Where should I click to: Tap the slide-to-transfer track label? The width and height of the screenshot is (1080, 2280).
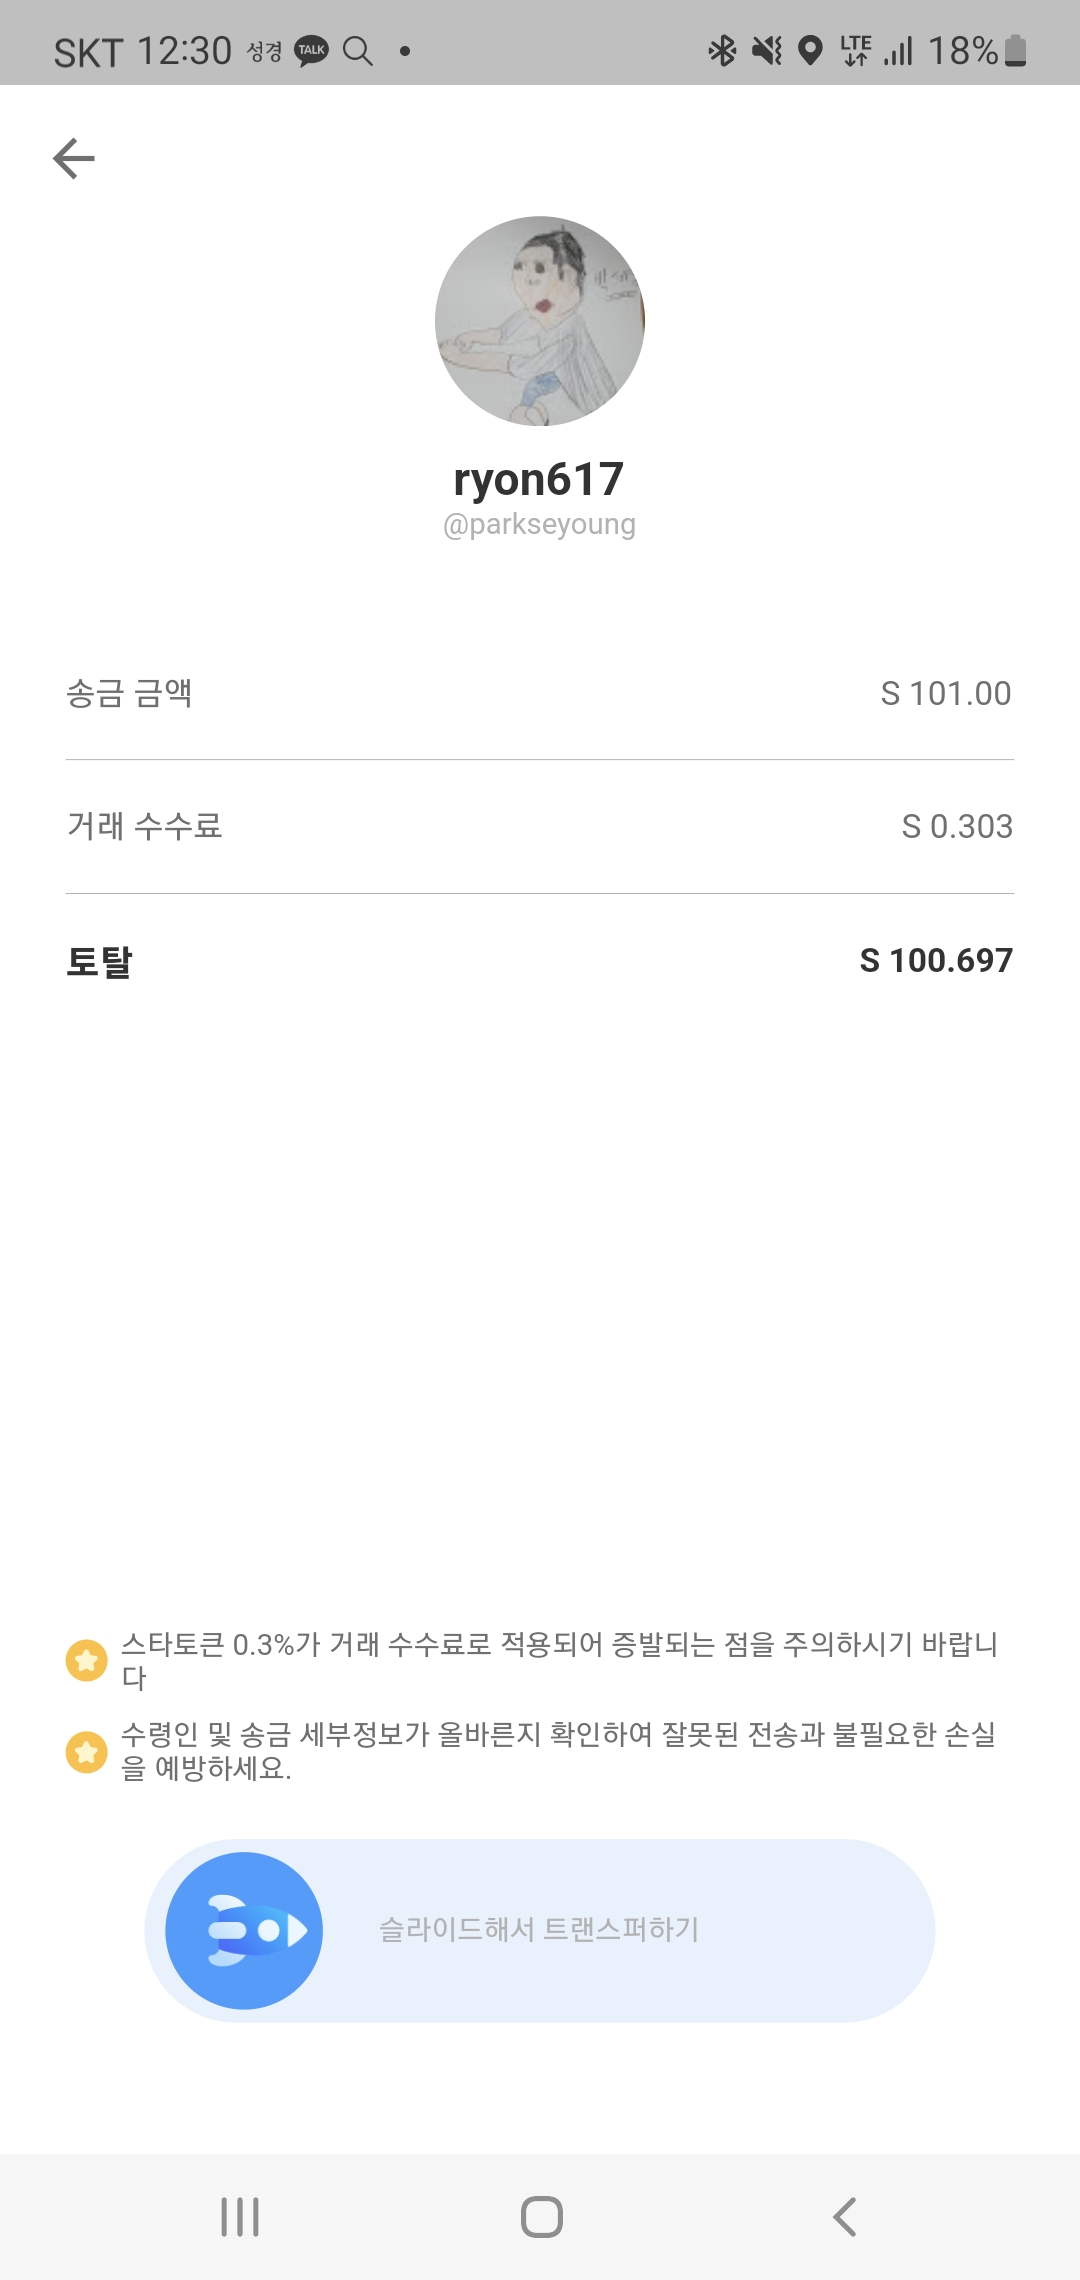click(x=539, y=1929)
